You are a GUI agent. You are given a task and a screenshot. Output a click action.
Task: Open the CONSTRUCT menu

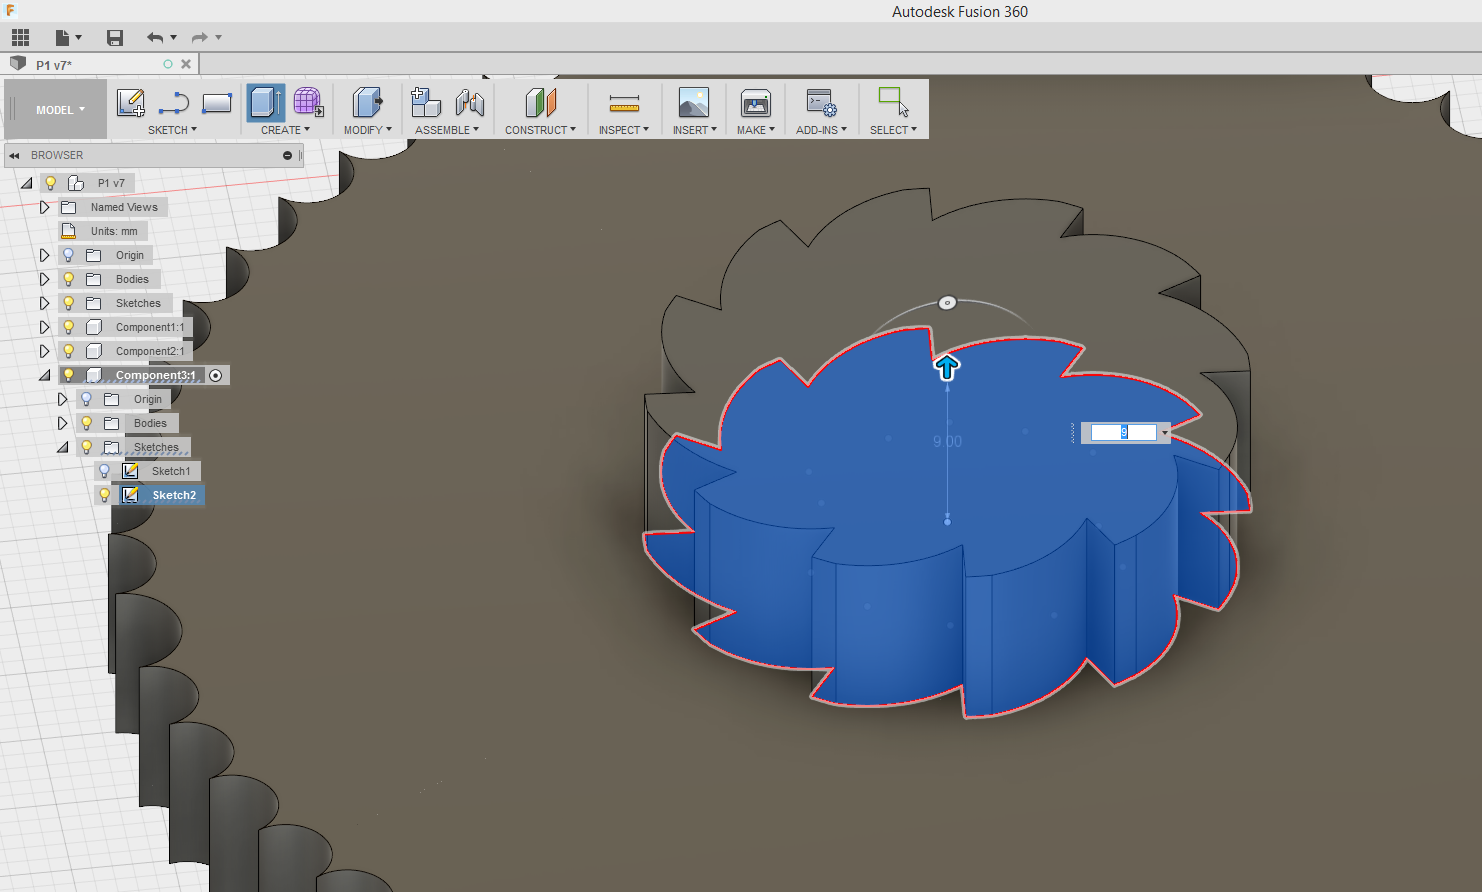click(540, 130)
